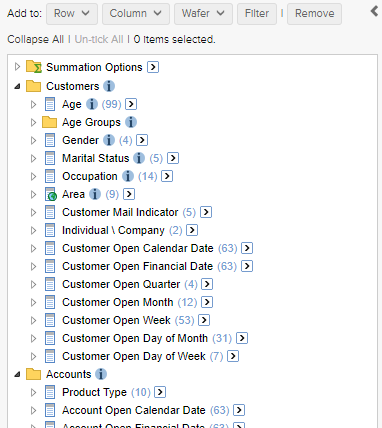Open arrow button next to Summation Options
The height and width of the screenshot is (428, 382).
click(x=153, y=67)
